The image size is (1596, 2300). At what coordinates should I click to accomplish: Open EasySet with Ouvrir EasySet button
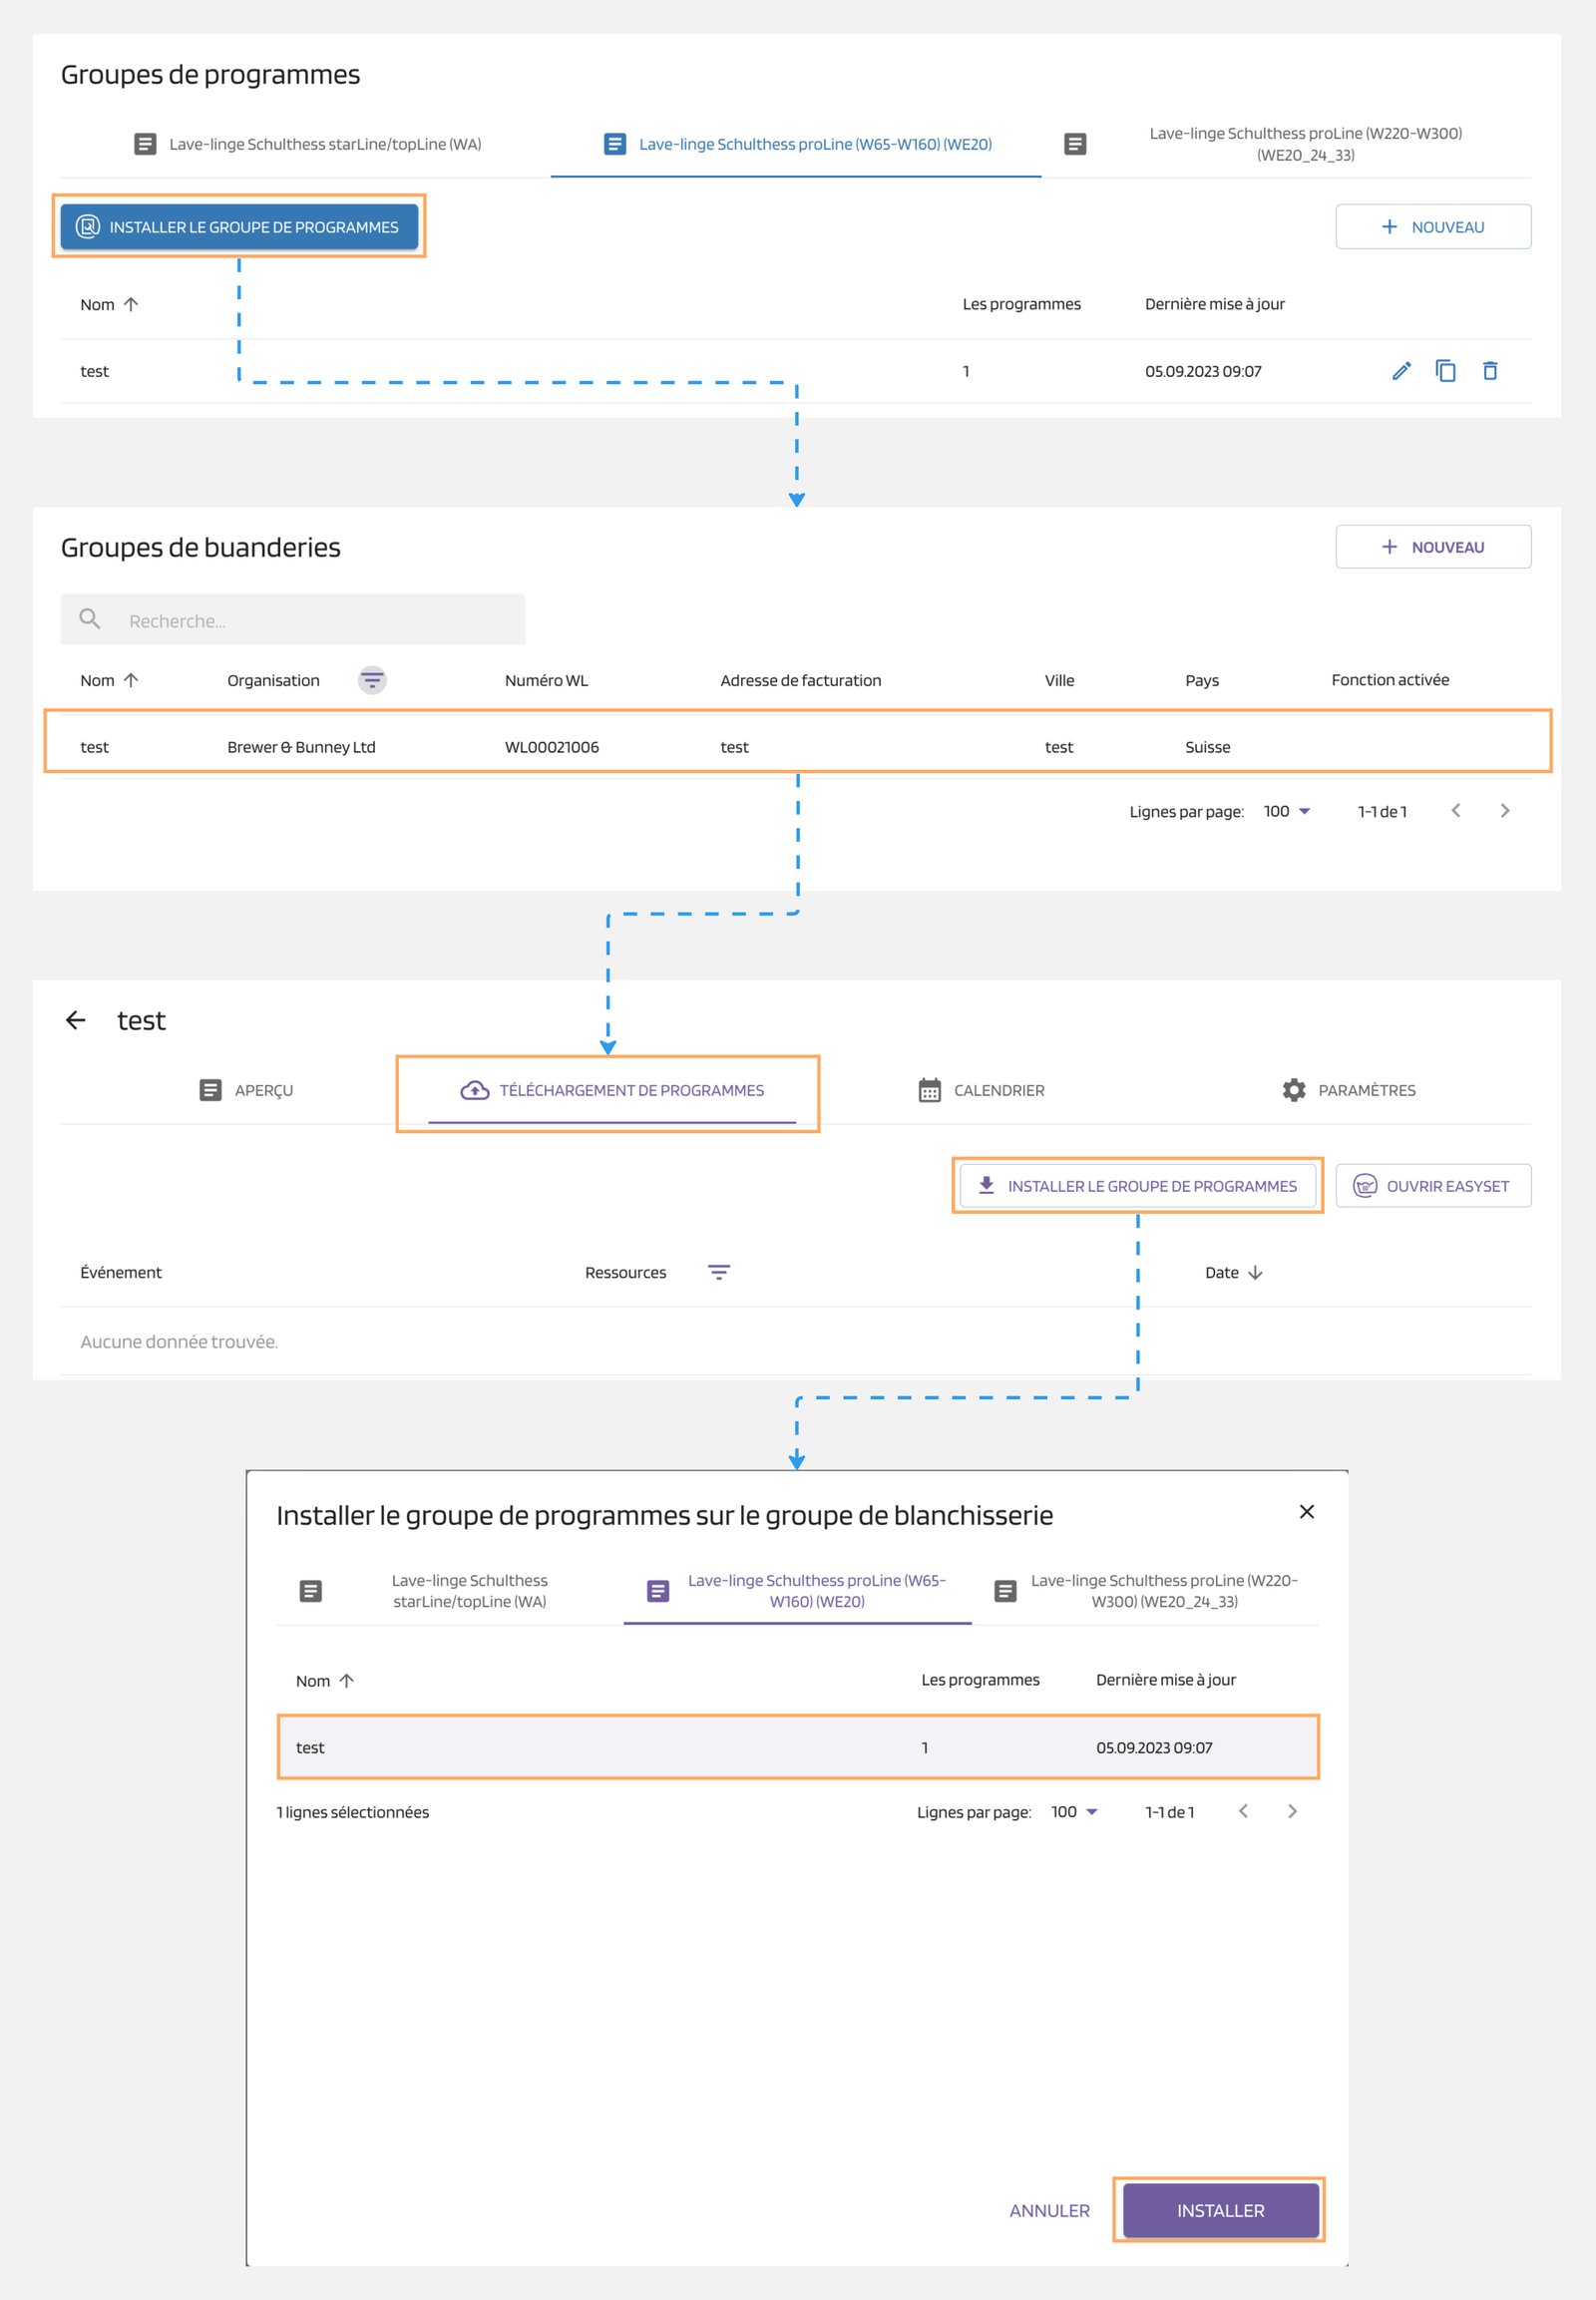point(1432,1186)
